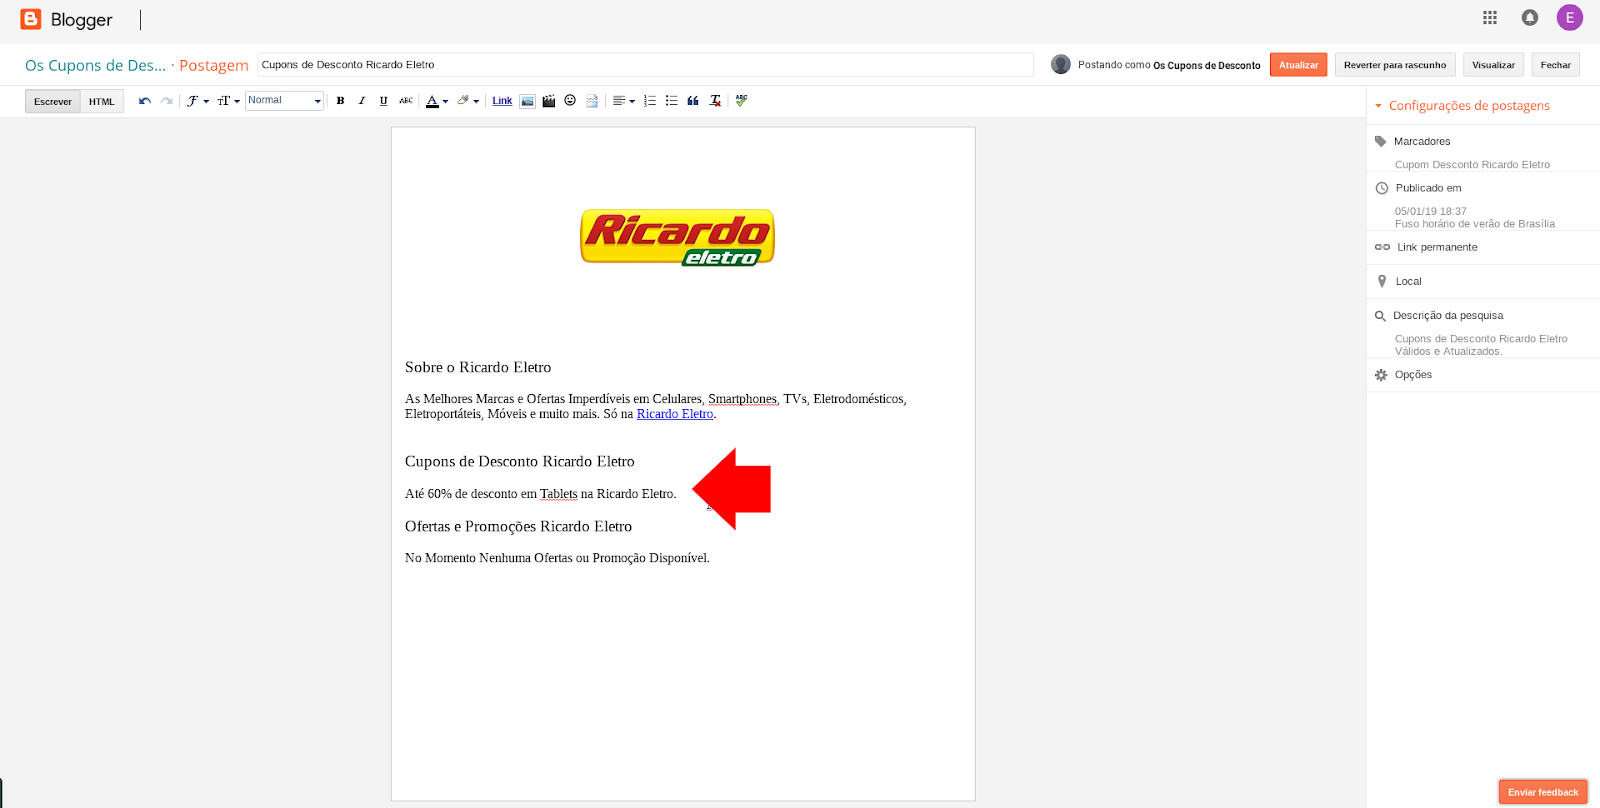This screenshot has width=1600, height=808.
Task: Click the 'No Momento Nenhuma Ofertas' line
Action: pyautogui.click(x=557, y=558)
